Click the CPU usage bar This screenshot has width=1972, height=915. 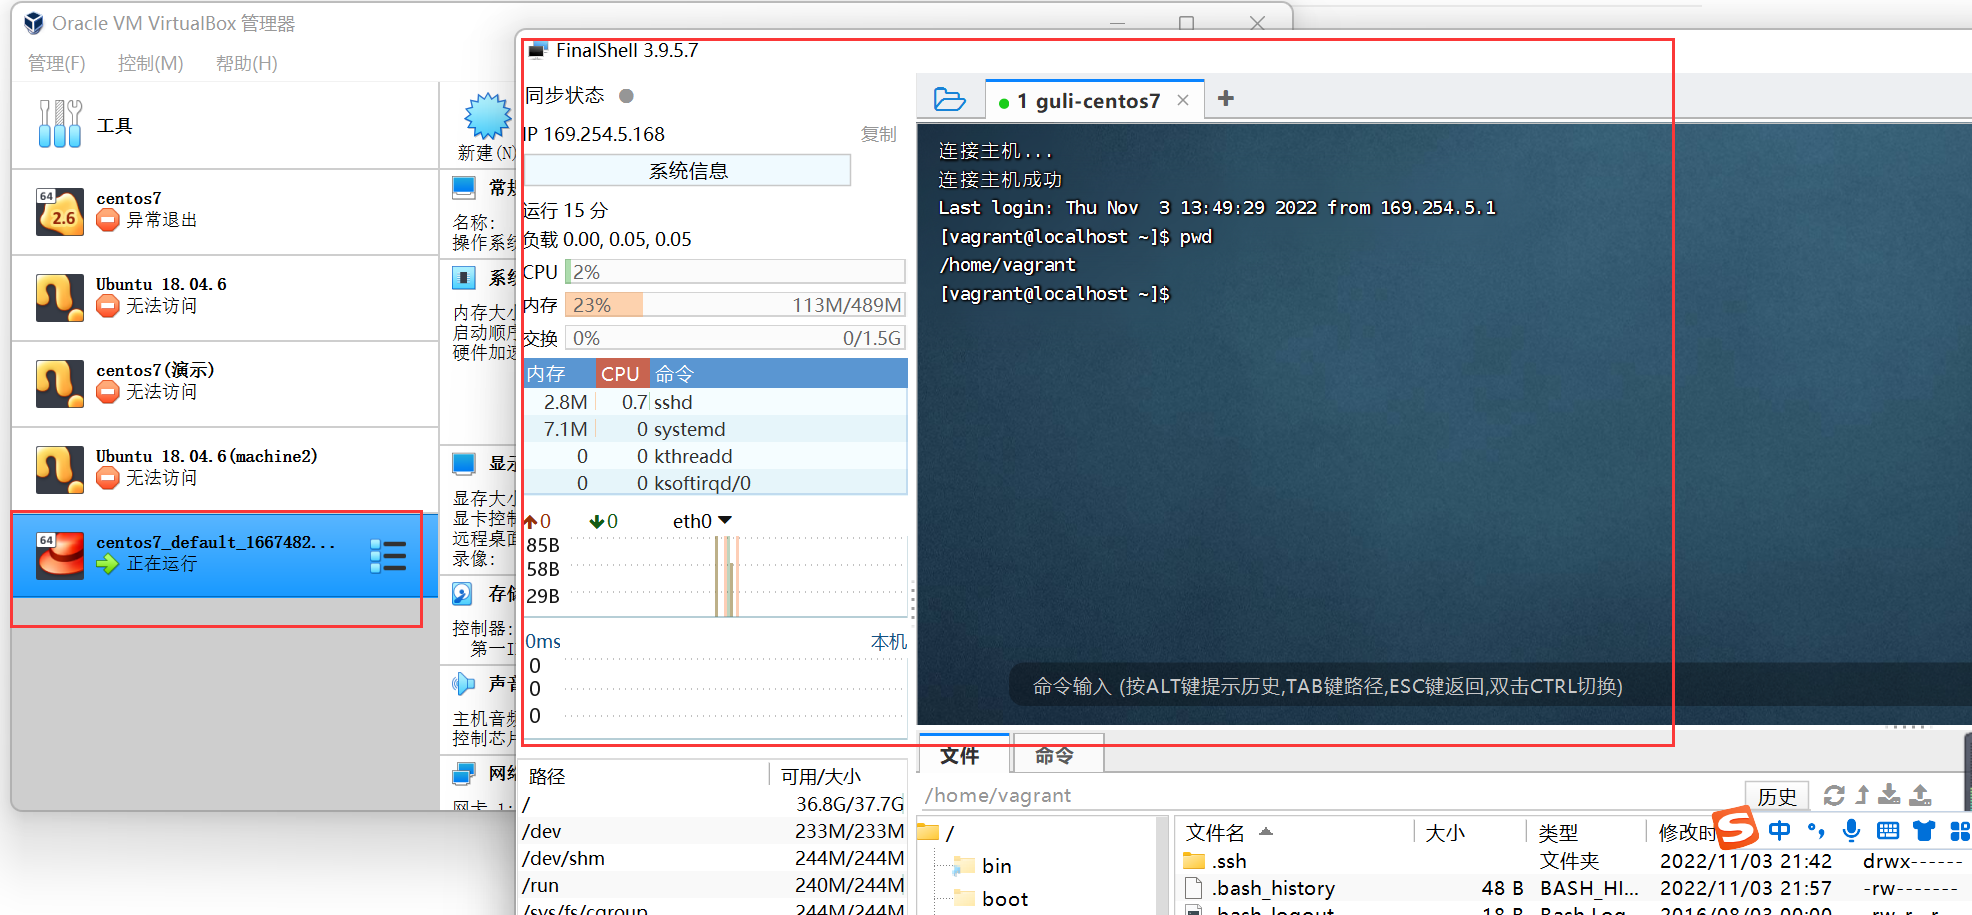pos(735,272)
